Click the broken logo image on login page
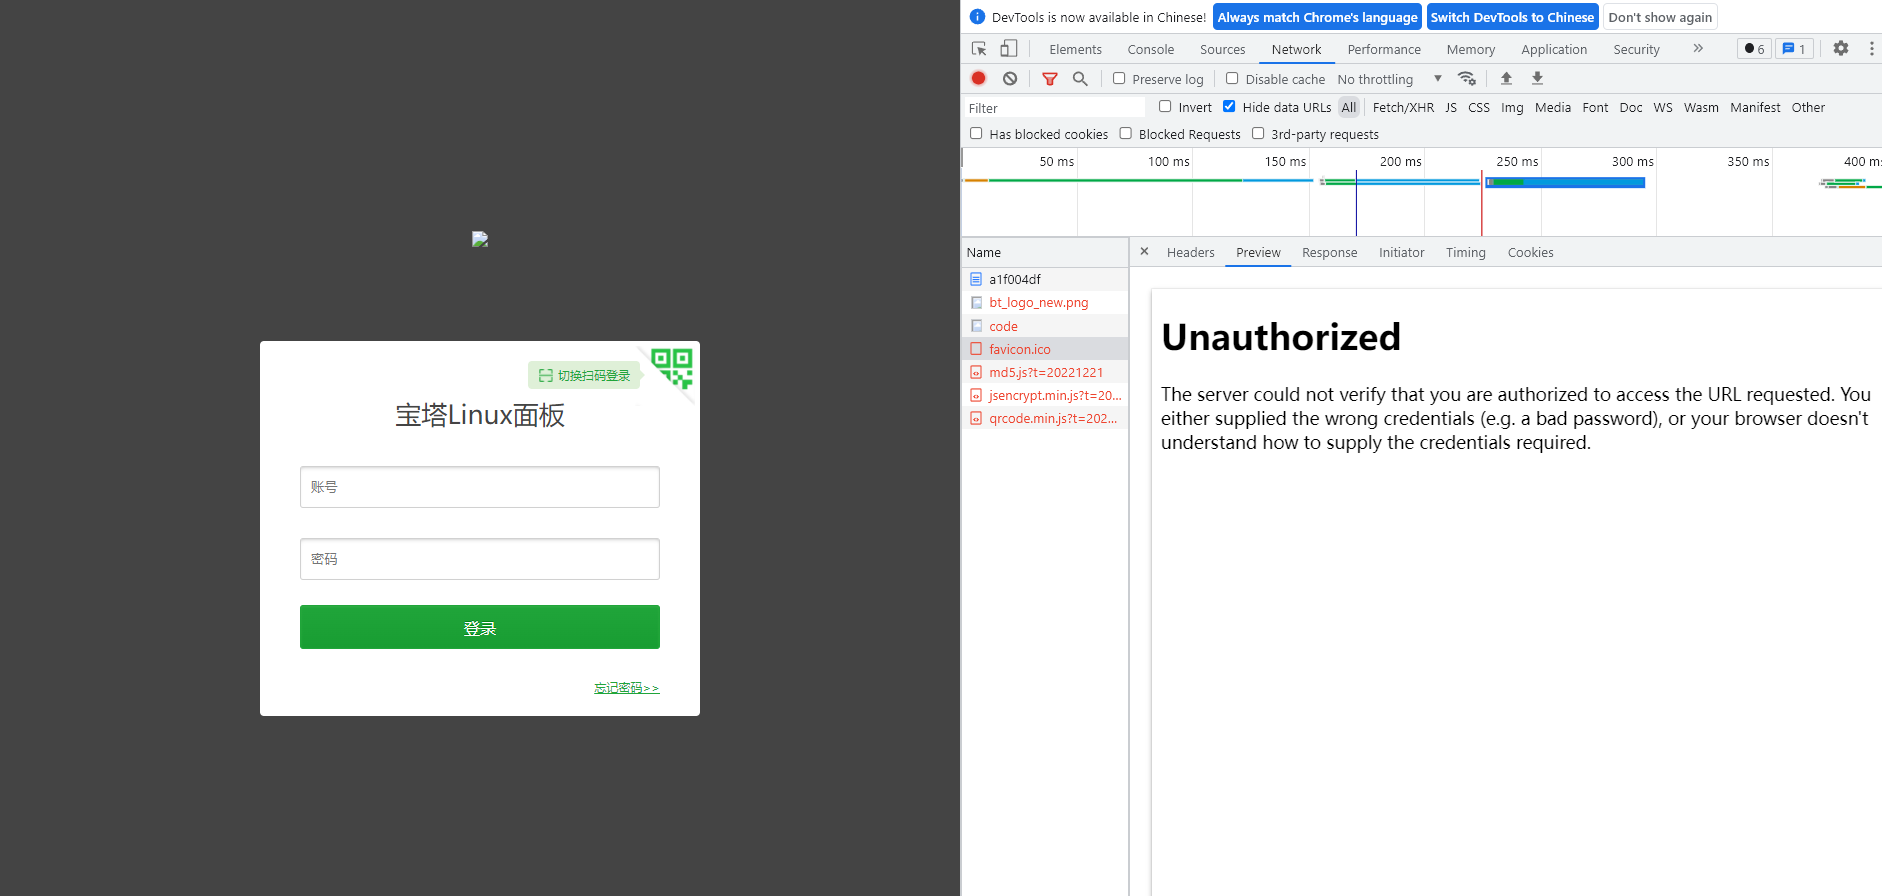 480,239
